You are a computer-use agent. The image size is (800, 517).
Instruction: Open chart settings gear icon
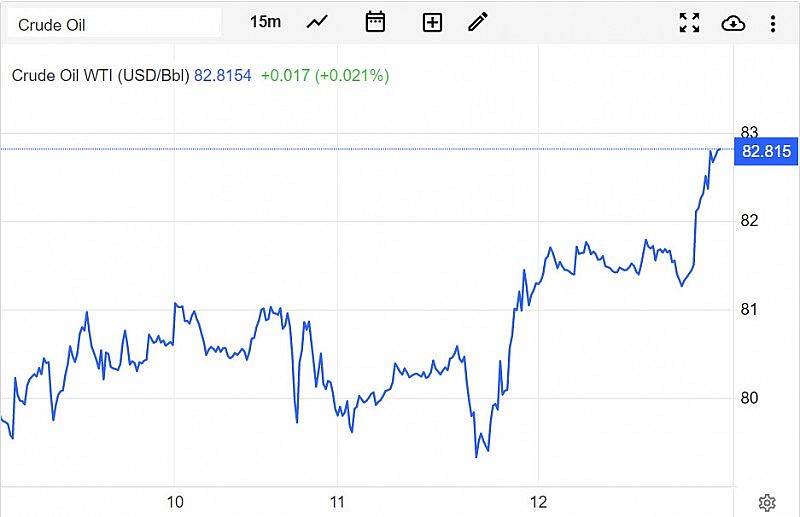[x=767, y=502]
